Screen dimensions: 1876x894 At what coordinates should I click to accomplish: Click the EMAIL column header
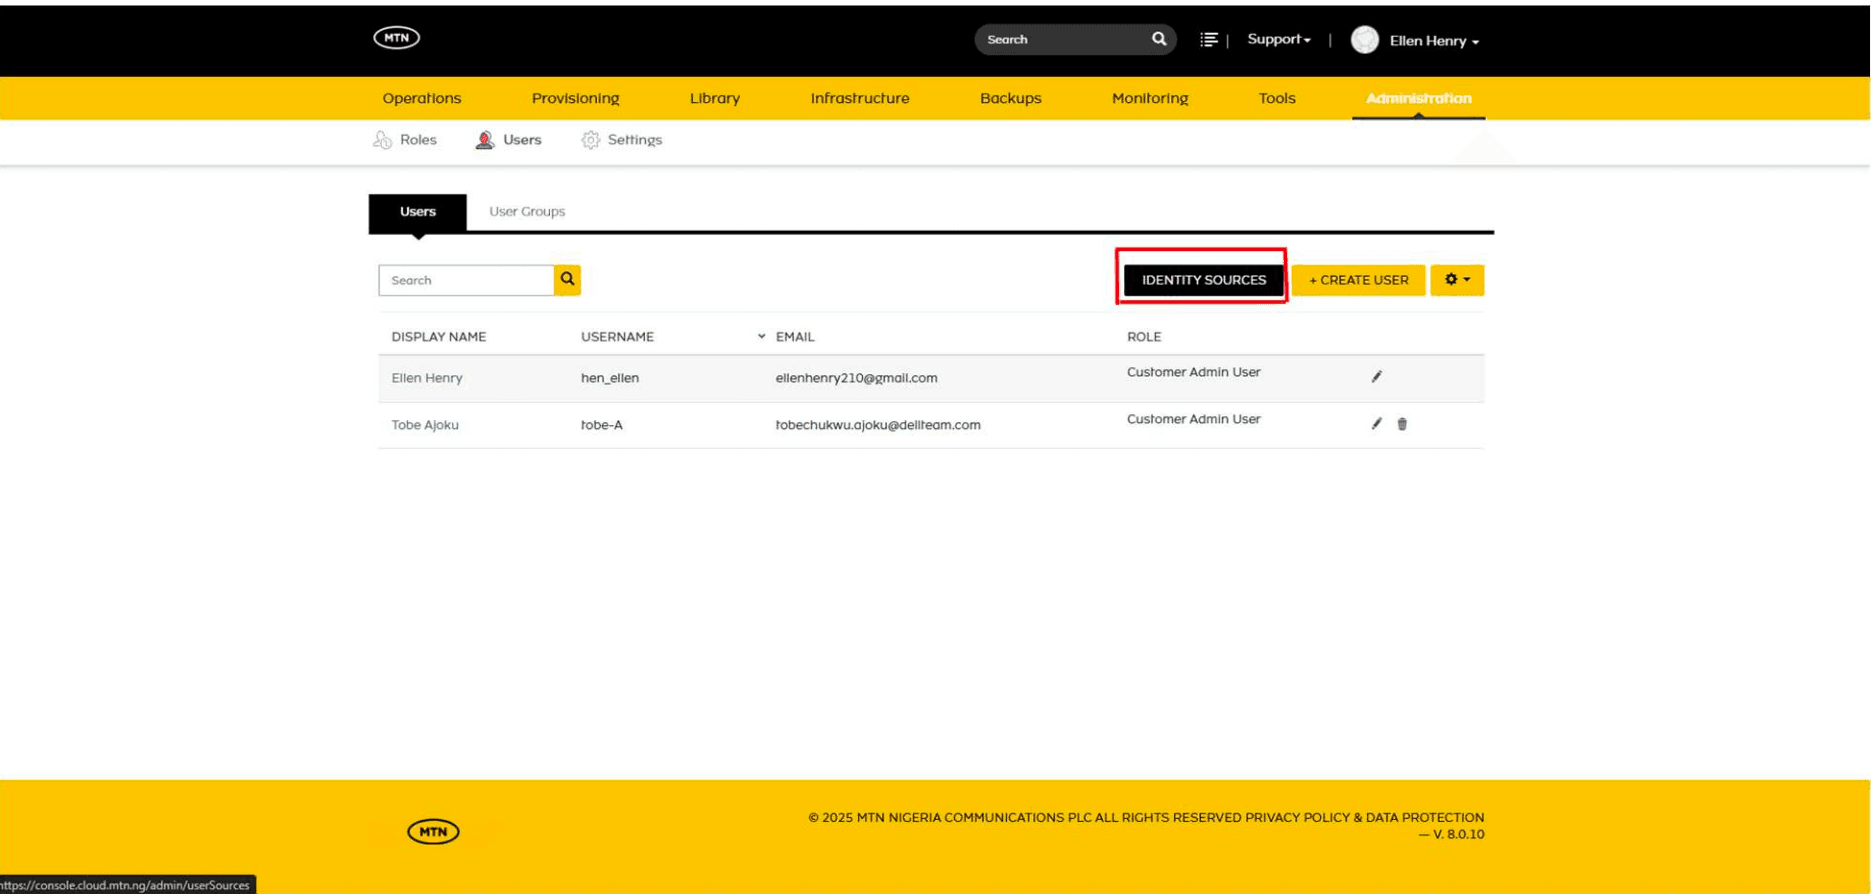click(797, 337)
